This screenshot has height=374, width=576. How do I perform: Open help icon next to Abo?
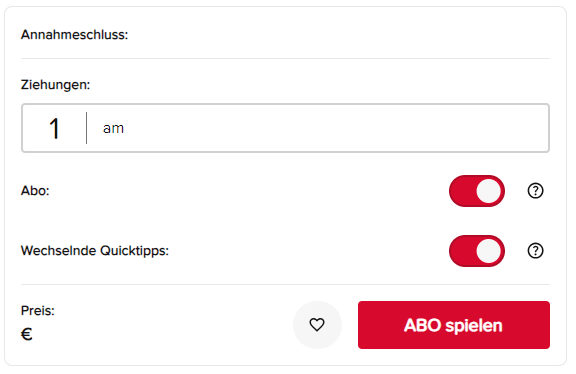pos(535,191)
